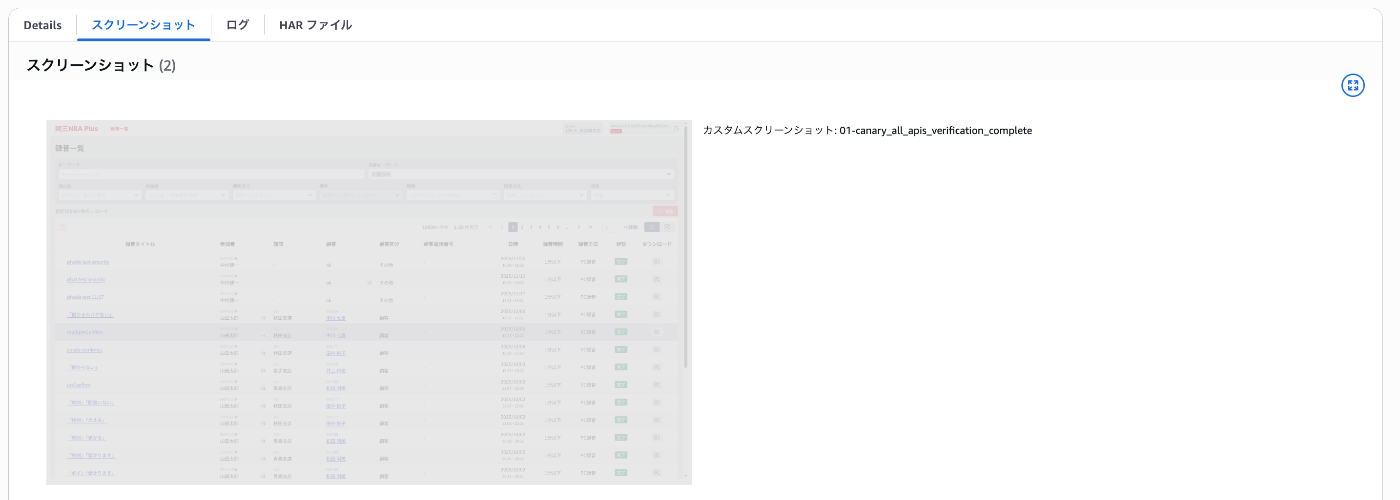Toggle the select-all checkbox above the table
Screen dimensions: 1400x500
click(x=61, y=227)
